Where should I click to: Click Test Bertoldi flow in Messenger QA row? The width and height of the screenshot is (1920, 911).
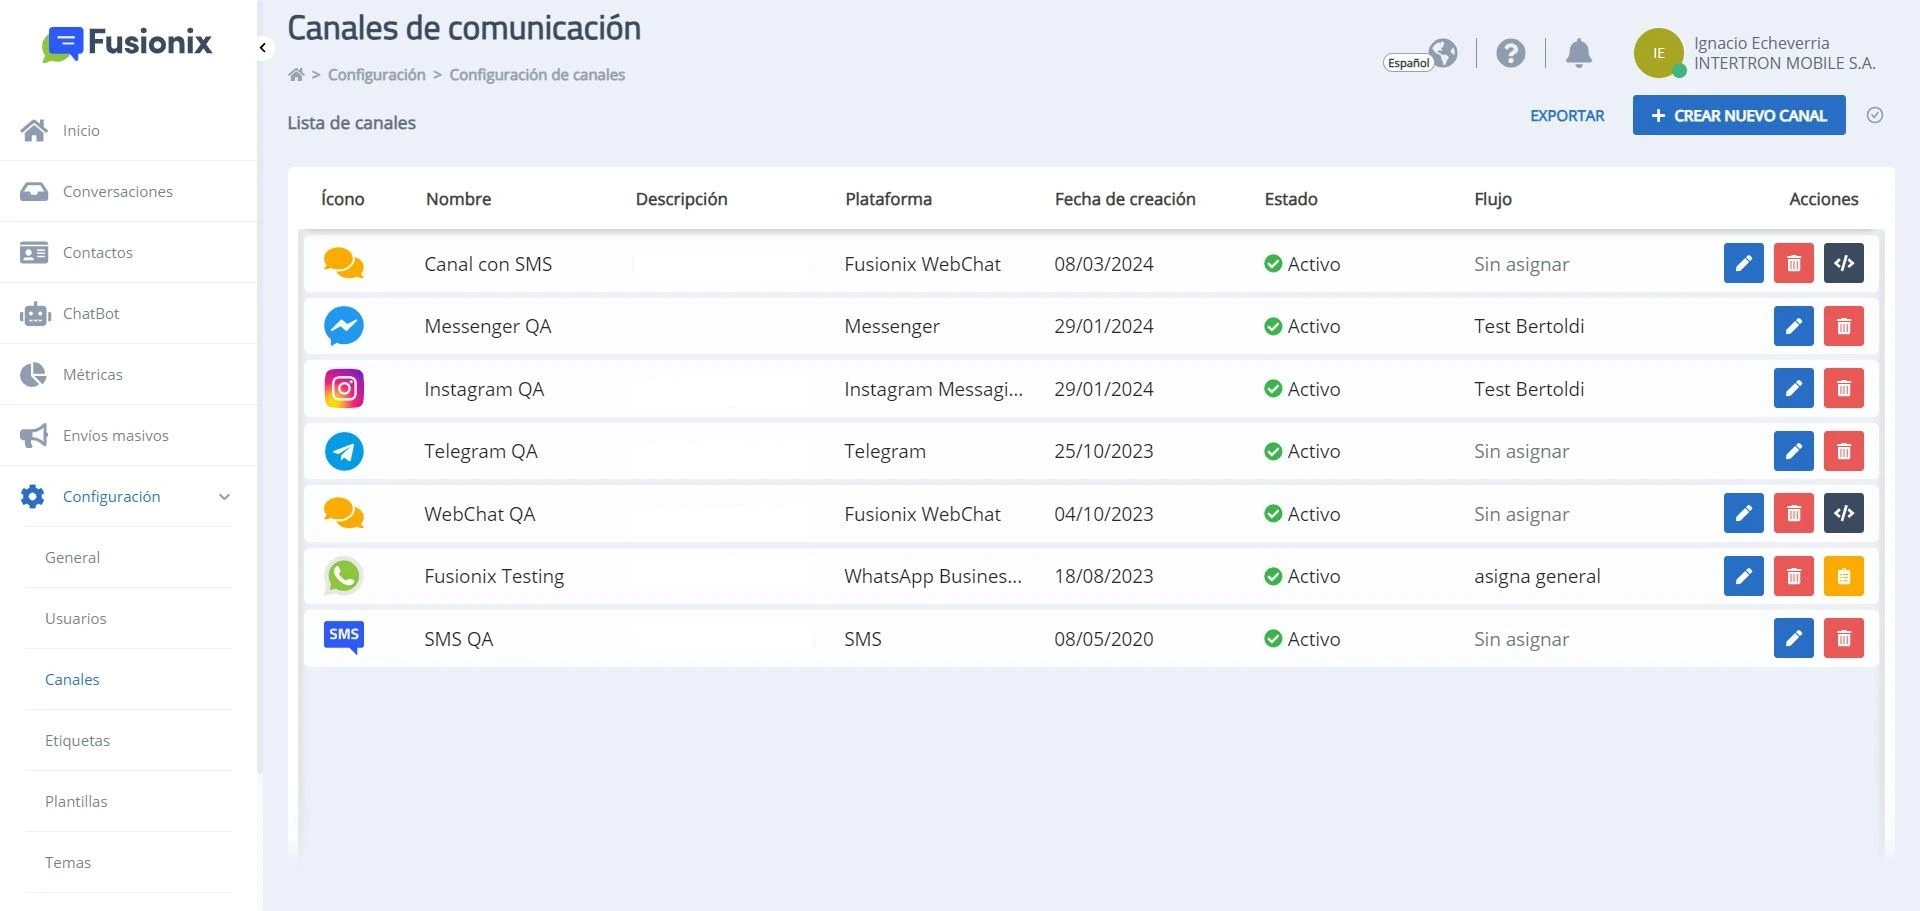tap(1529, 326)
